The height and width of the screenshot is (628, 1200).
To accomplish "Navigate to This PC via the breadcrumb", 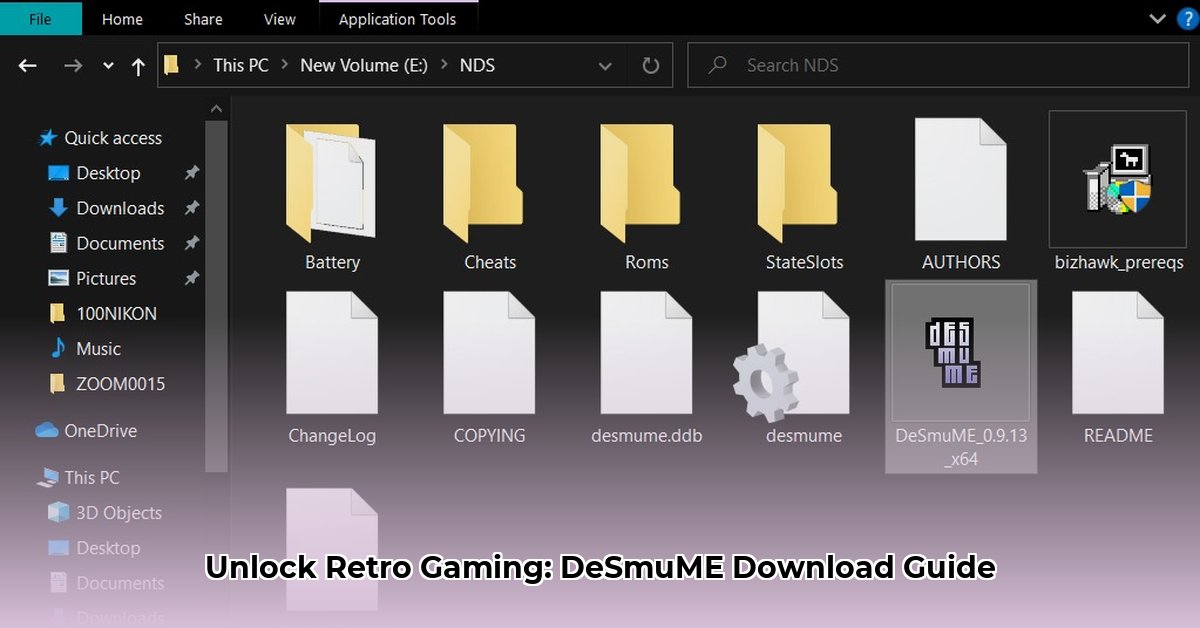I will pyautogui.click(x=240, y=65).
